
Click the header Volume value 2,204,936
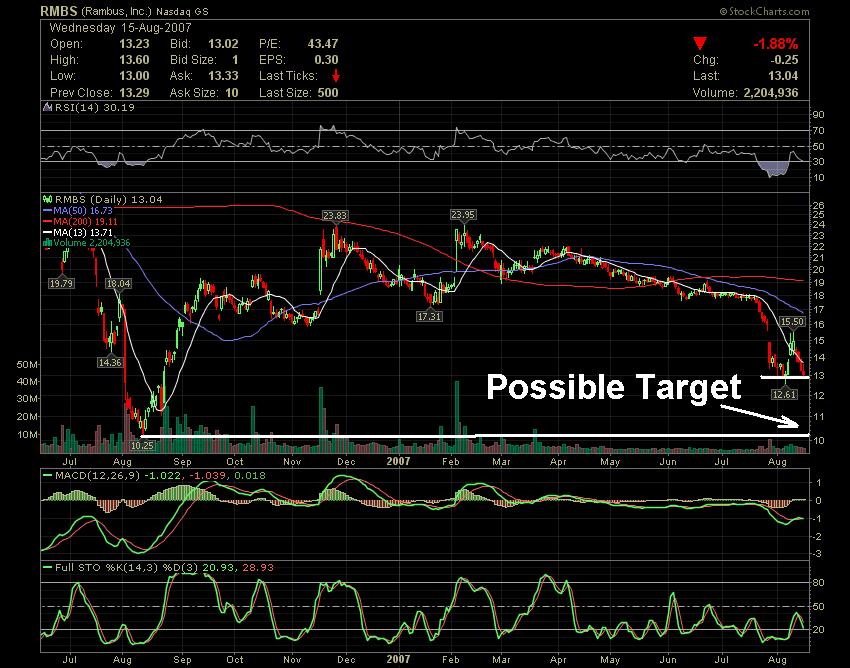[771, 92]
